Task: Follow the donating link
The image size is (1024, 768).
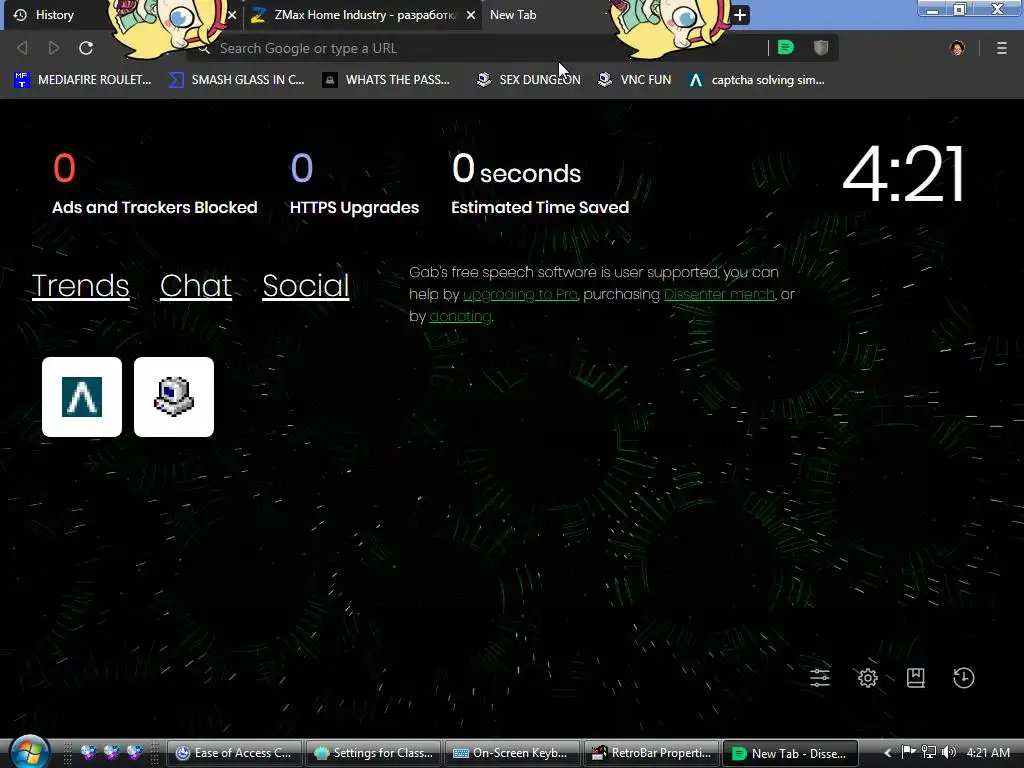Action: coord(460,317)
